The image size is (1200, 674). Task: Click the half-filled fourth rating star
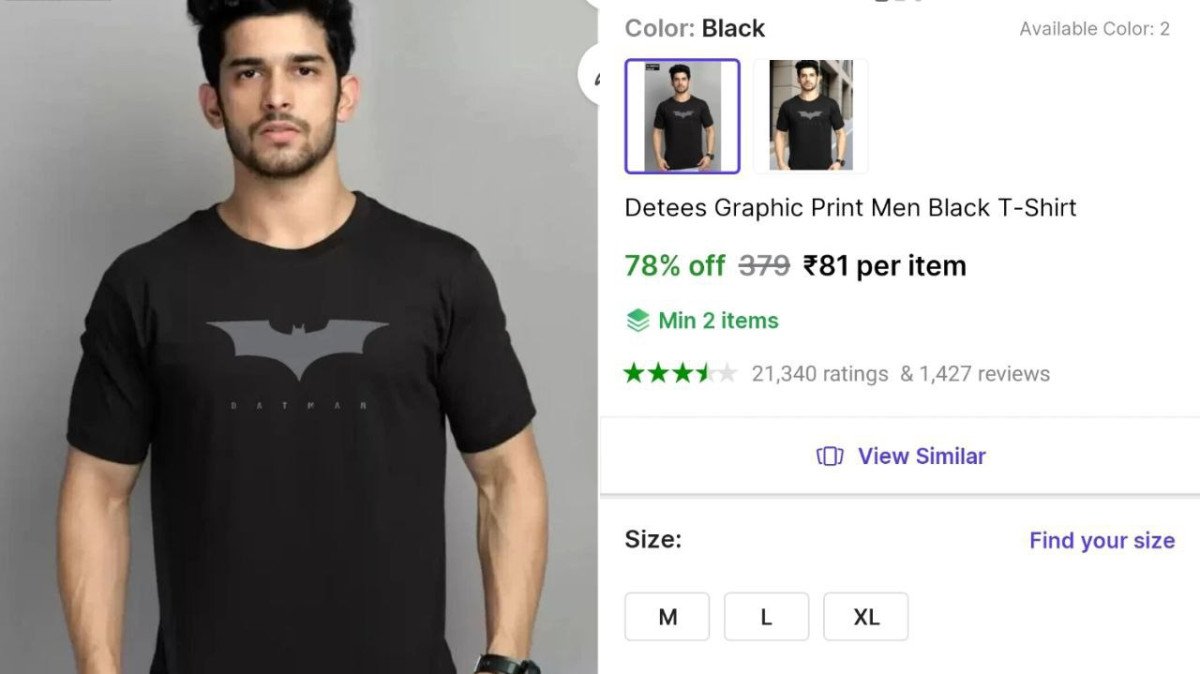(703, 373)
